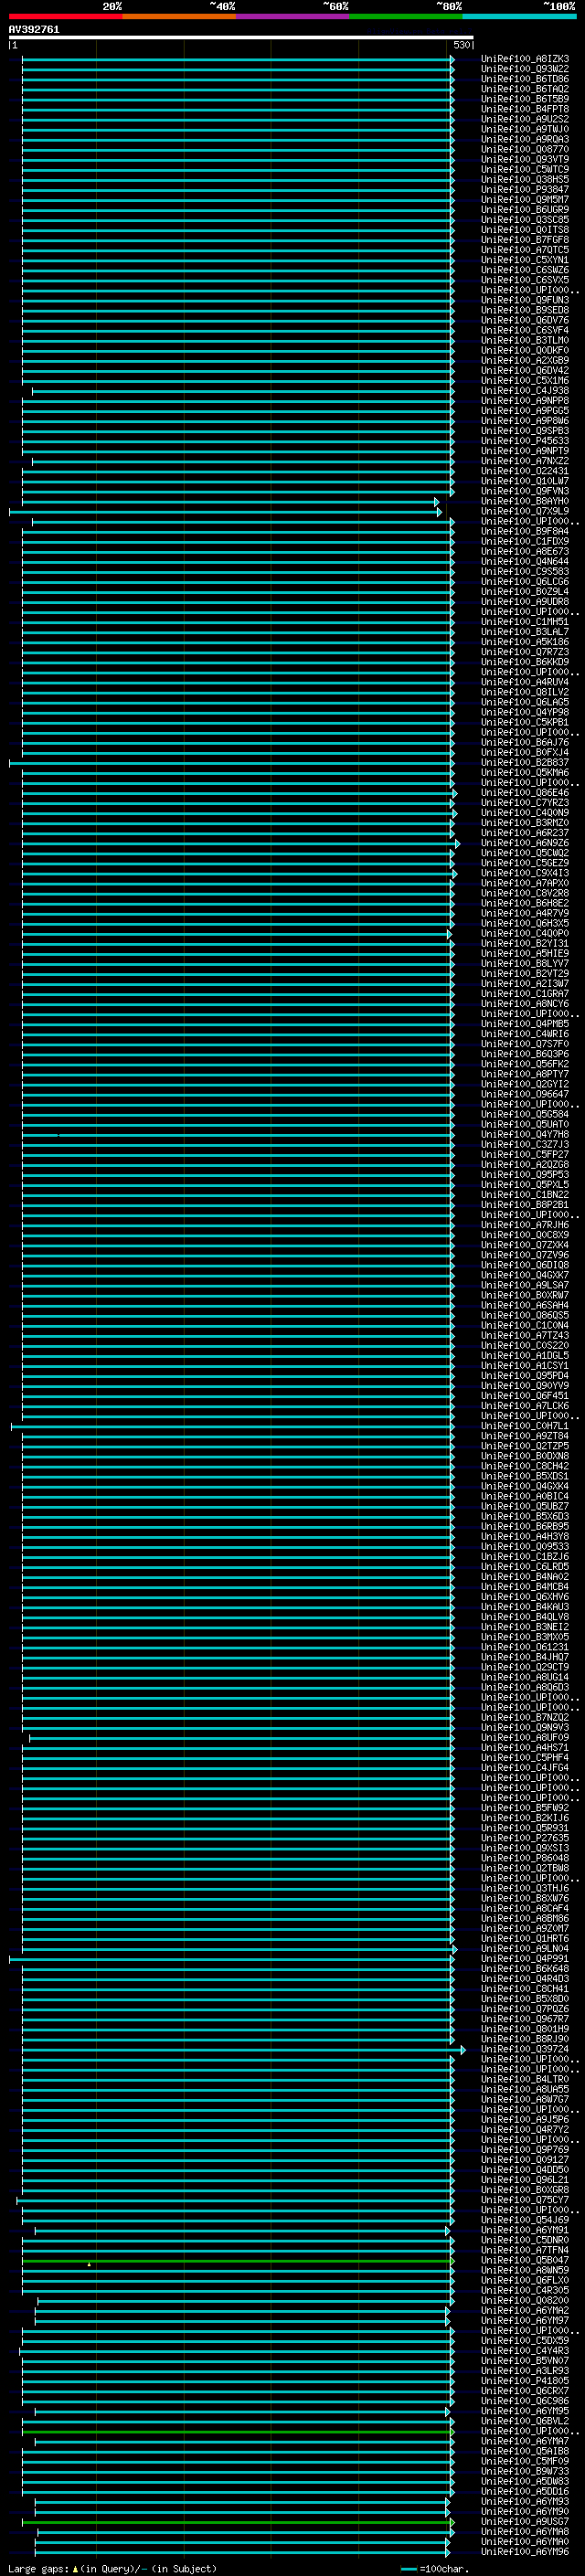Select the UniRef100_B3RMZ0 label
The image size is (585, 2576).
click(525, 822)
